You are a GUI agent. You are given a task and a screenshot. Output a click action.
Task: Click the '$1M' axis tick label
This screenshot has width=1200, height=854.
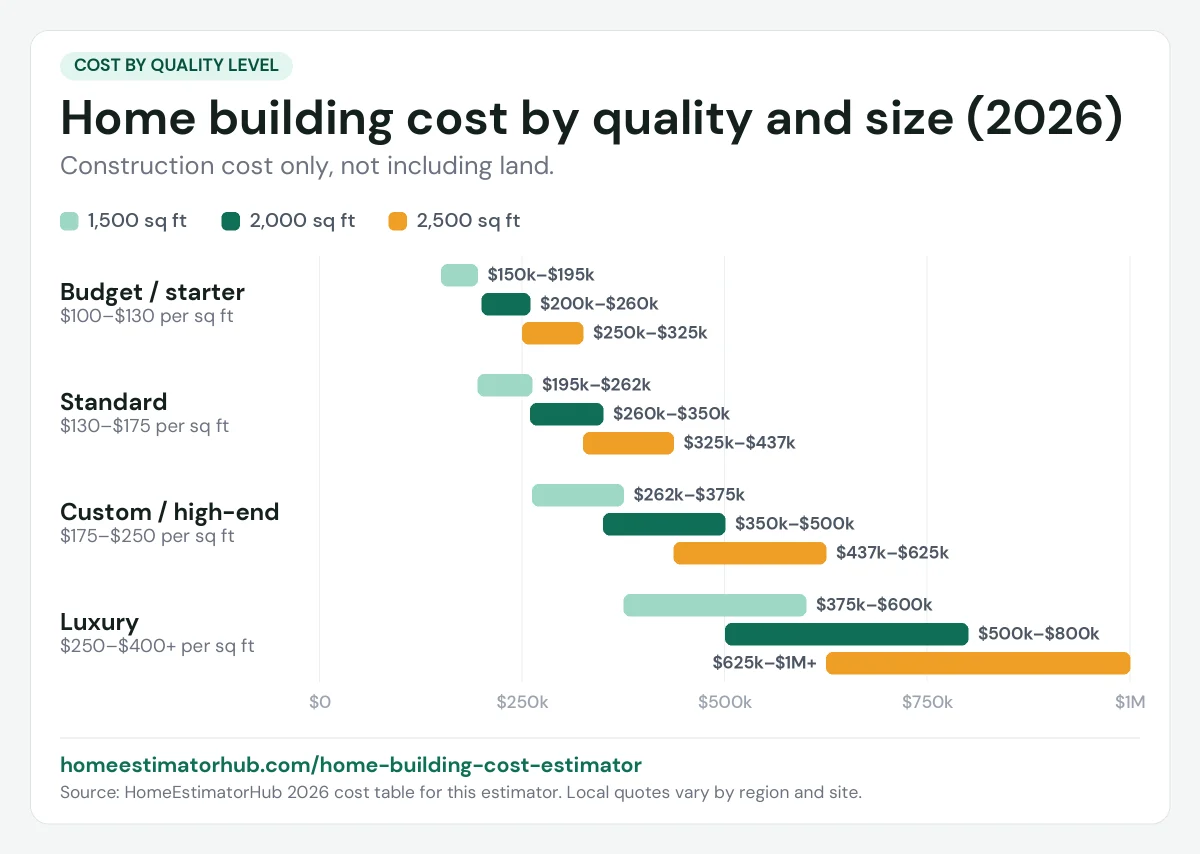pyautogui.click(x=1130, y=703)
